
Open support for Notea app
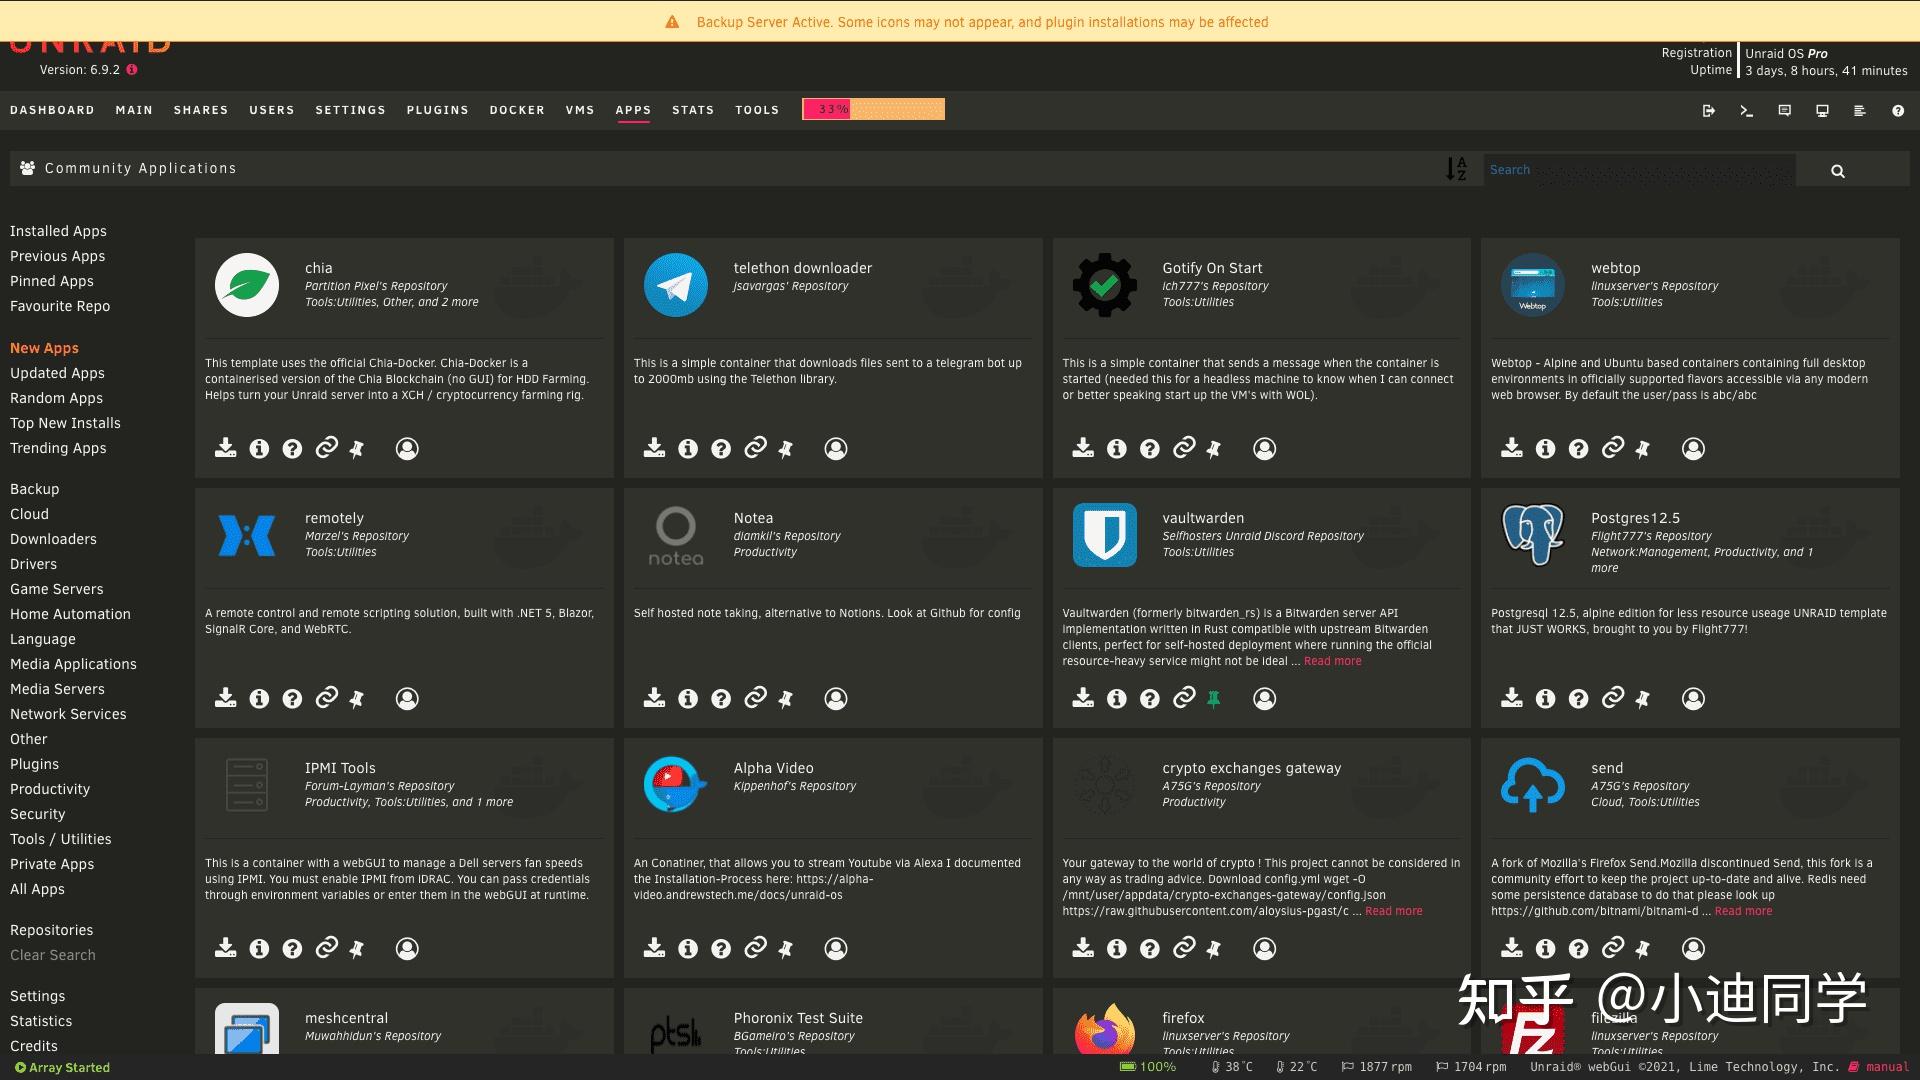(721, 698)
